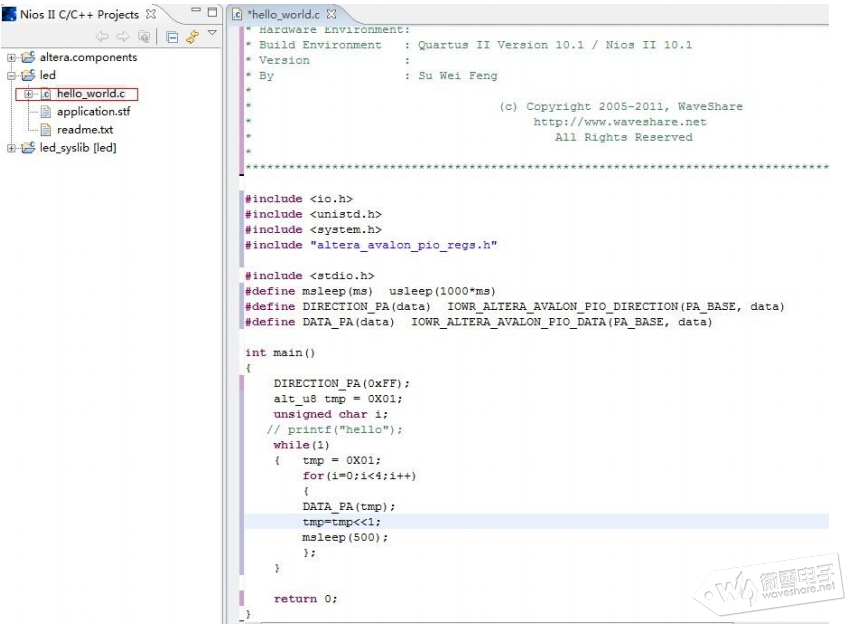Close the Nios II C/C++ Projects view

tap(151, 14)
